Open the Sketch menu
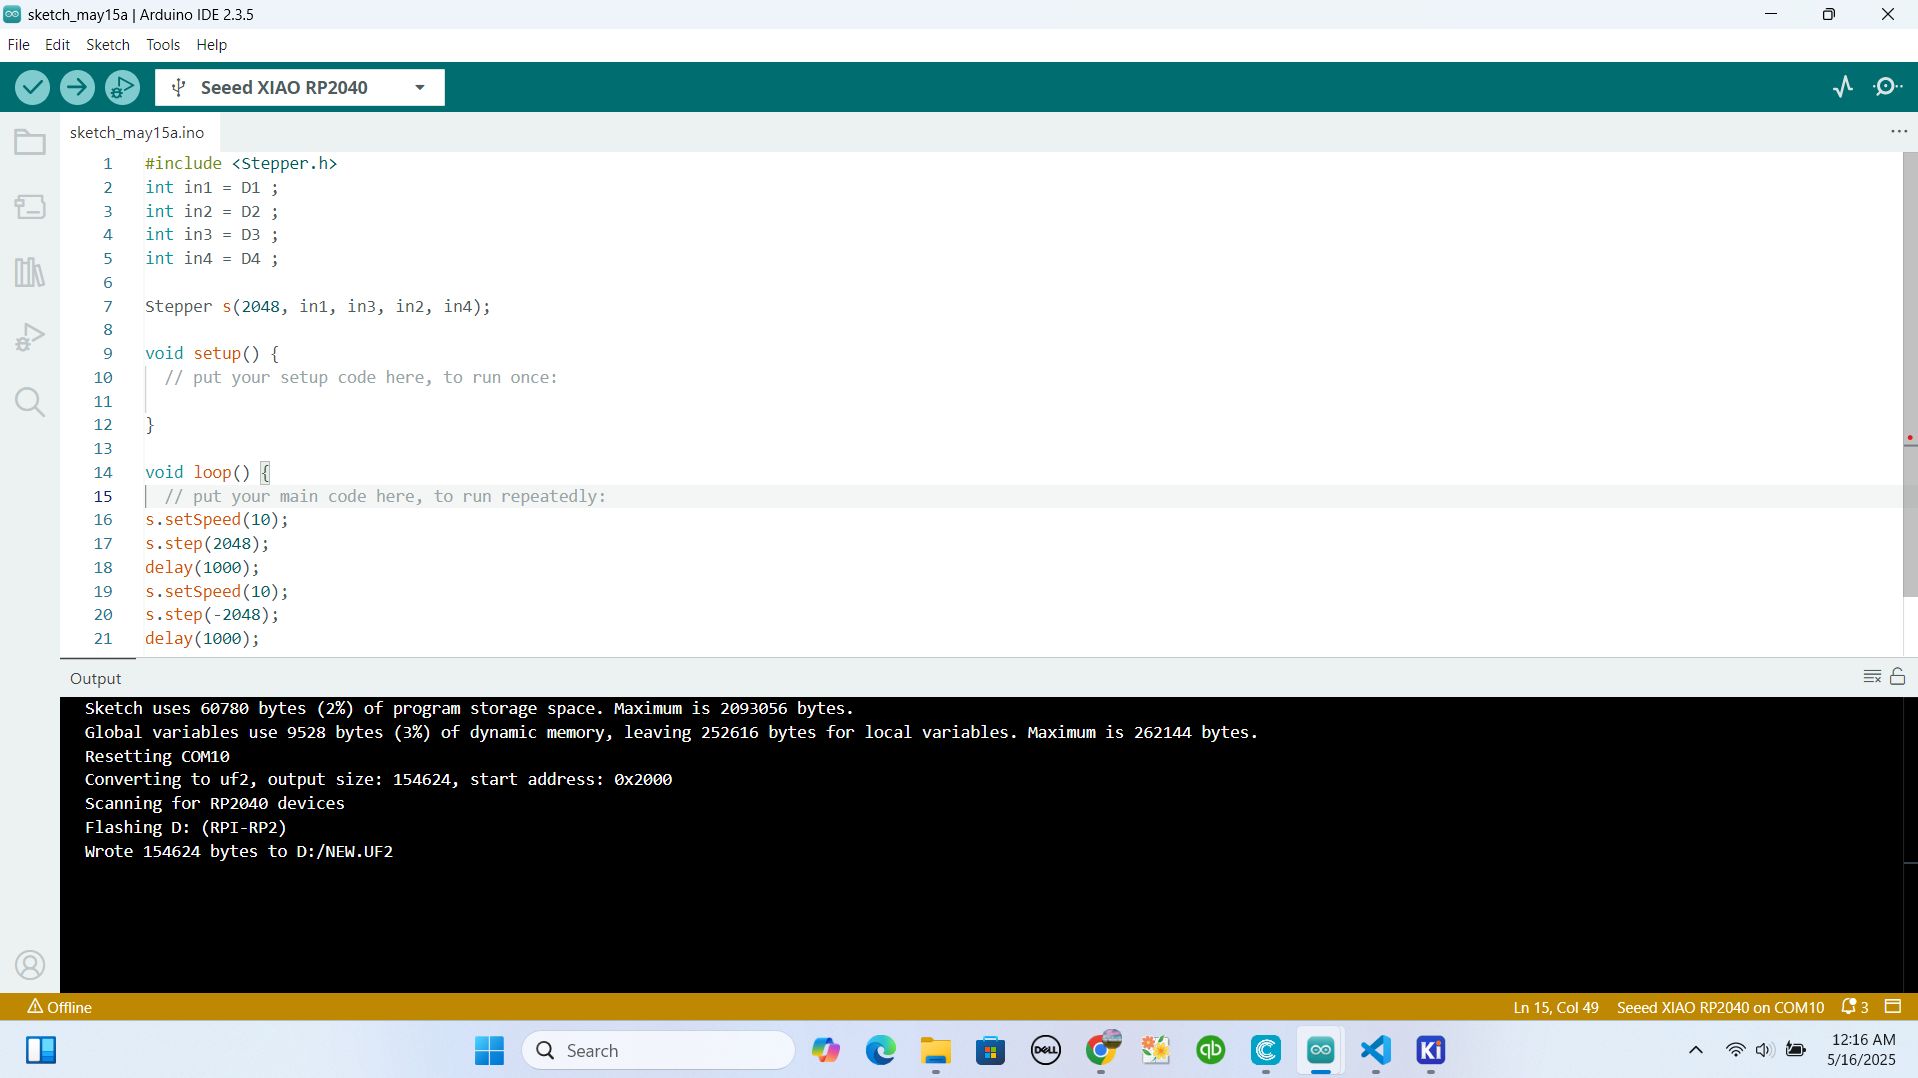 coord(108,45)
